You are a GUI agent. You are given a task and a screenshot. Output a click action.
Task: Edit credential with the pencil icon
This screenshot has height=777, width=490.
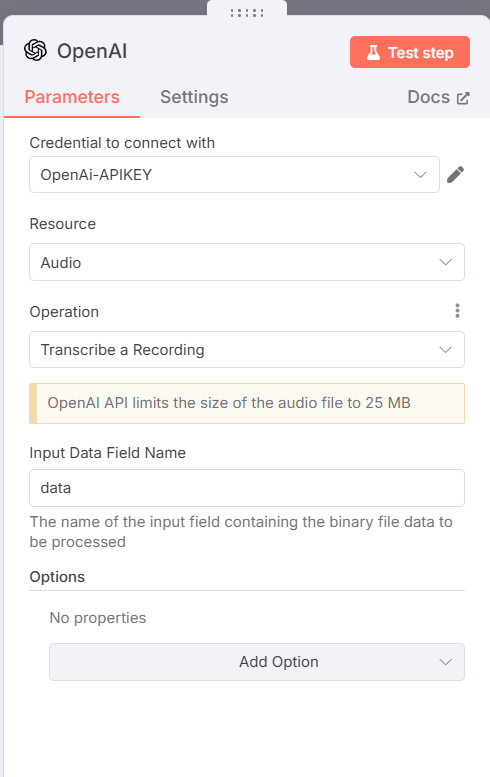(455, 174)
